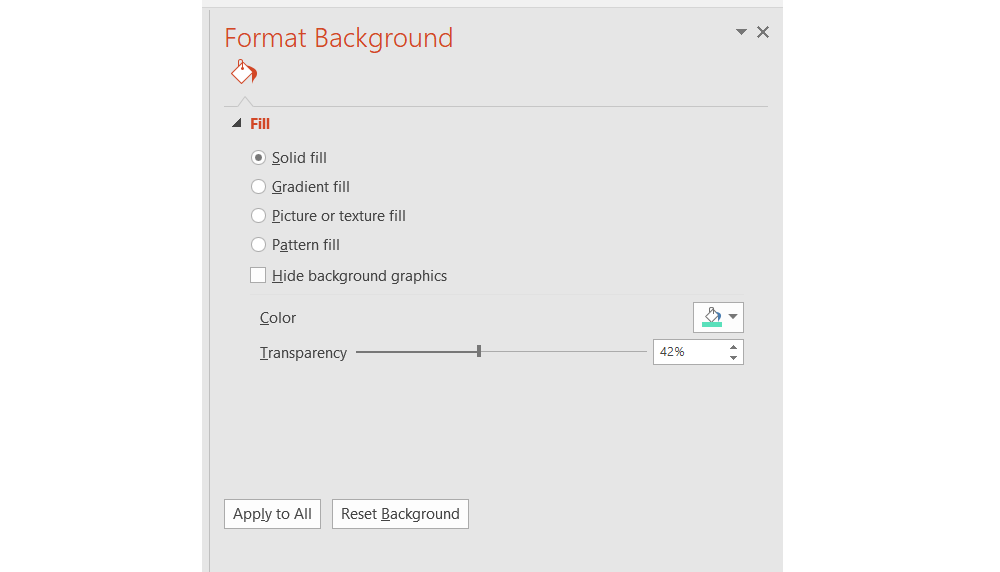The height and width of the screenshot is (572, 1000).
Task: Click the Transparency label text
Action: [x=303, y=353]
